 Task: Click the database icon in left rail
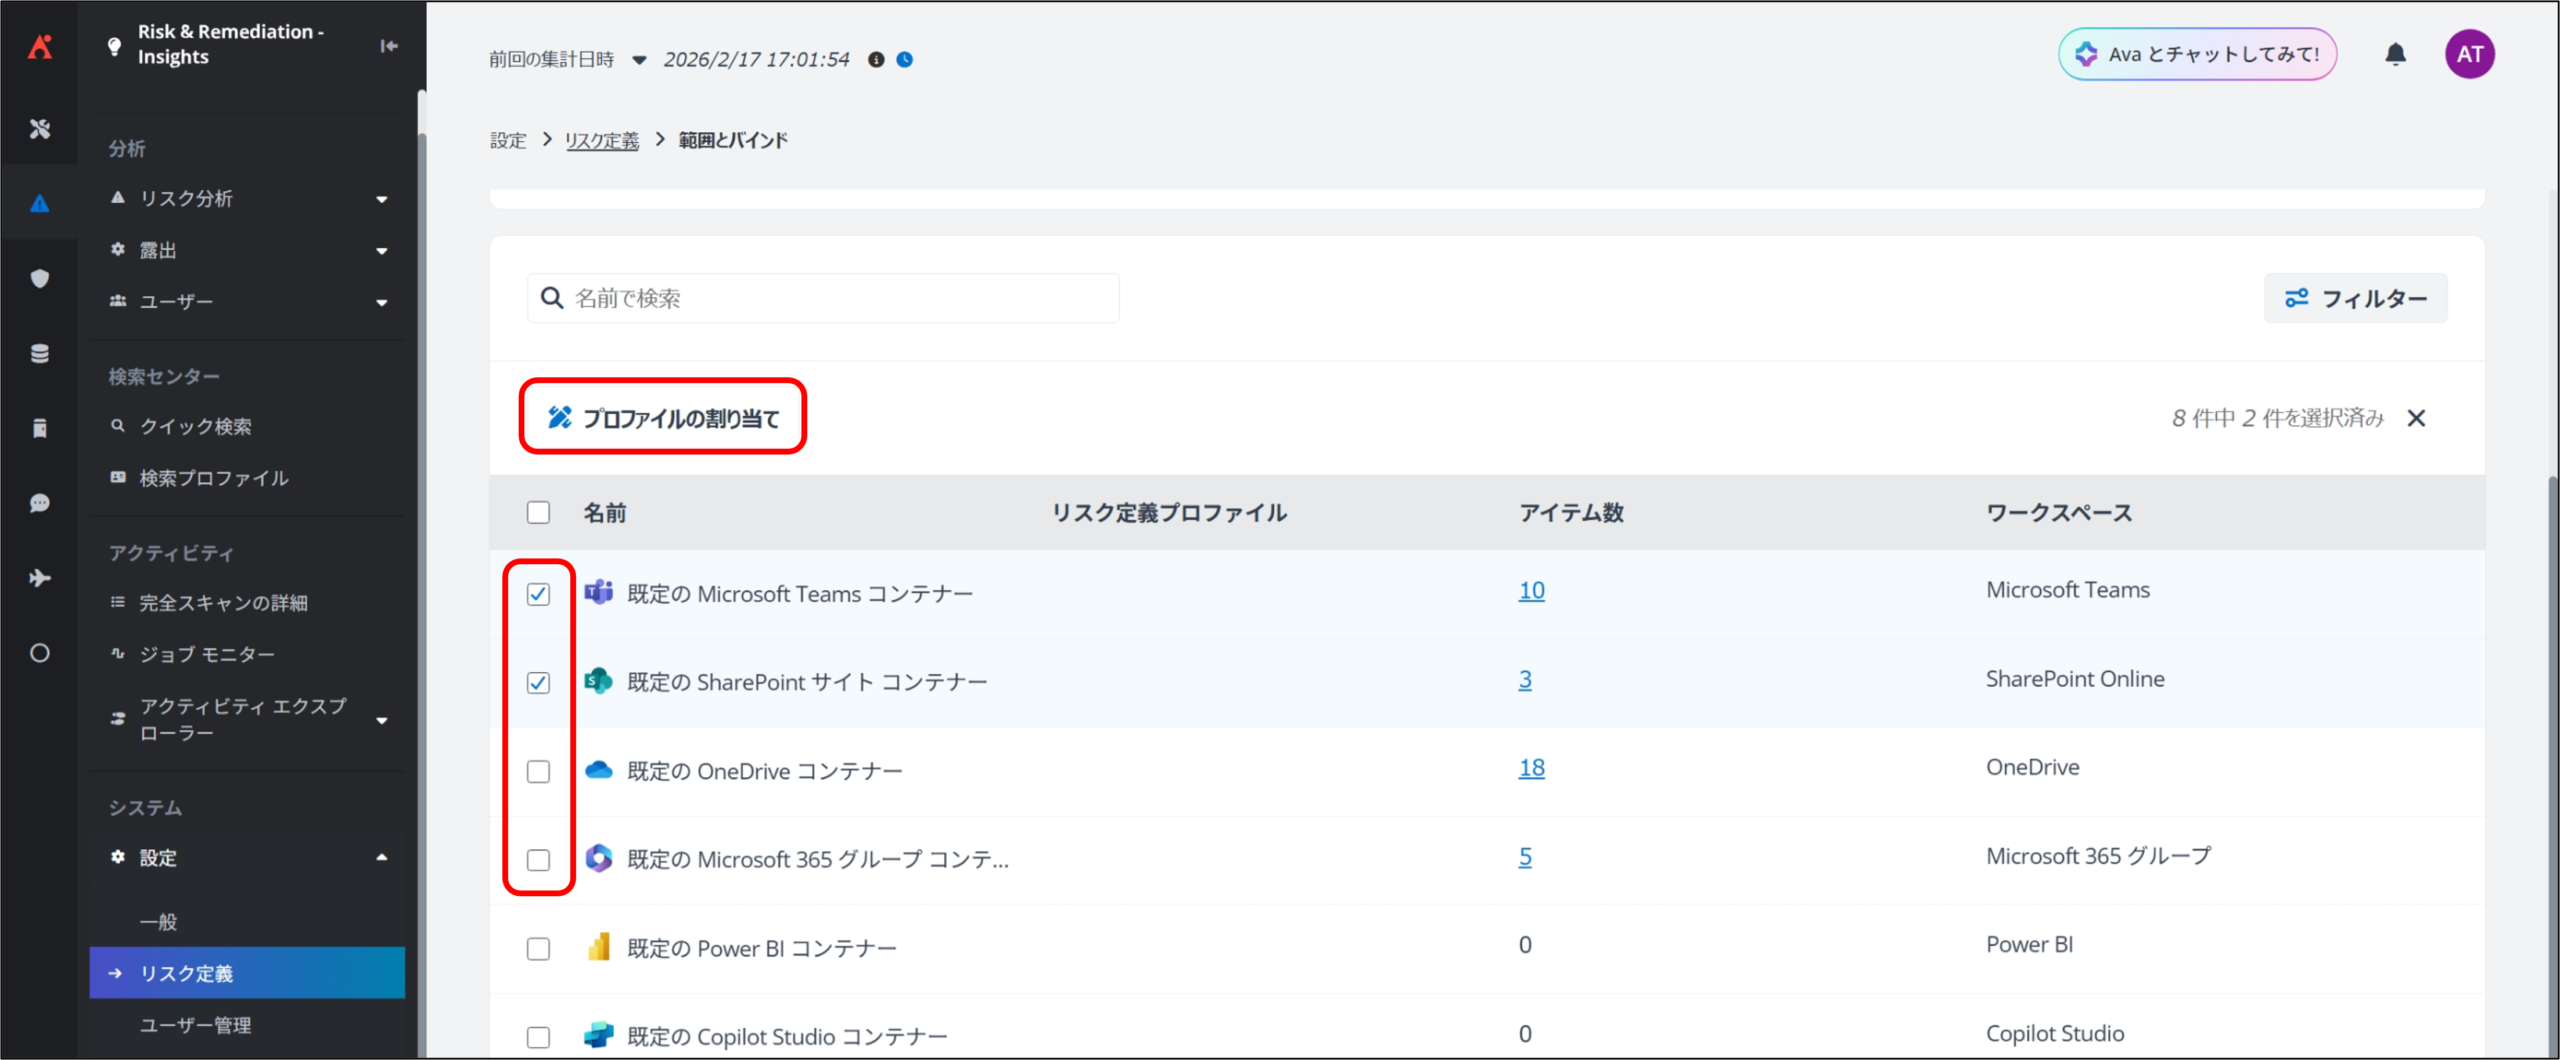(40, 354)
